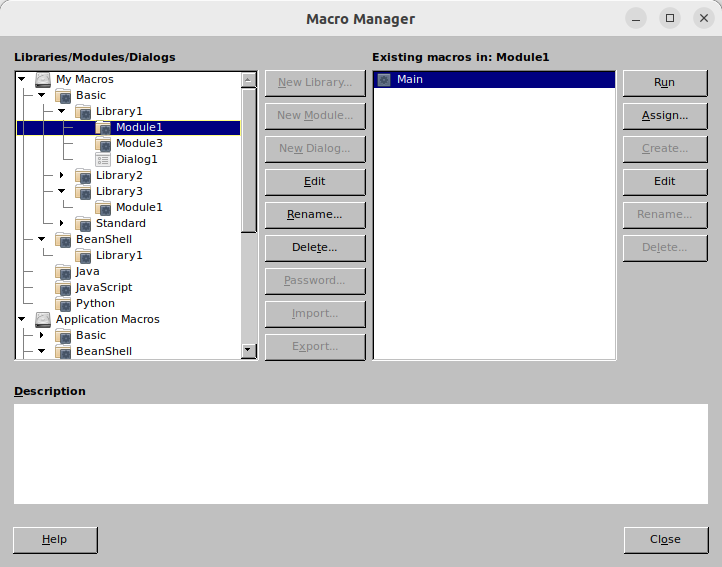The height and width of the screenshot is (567, 722).
Task: Click the Help button
Action: pos(55,540)
